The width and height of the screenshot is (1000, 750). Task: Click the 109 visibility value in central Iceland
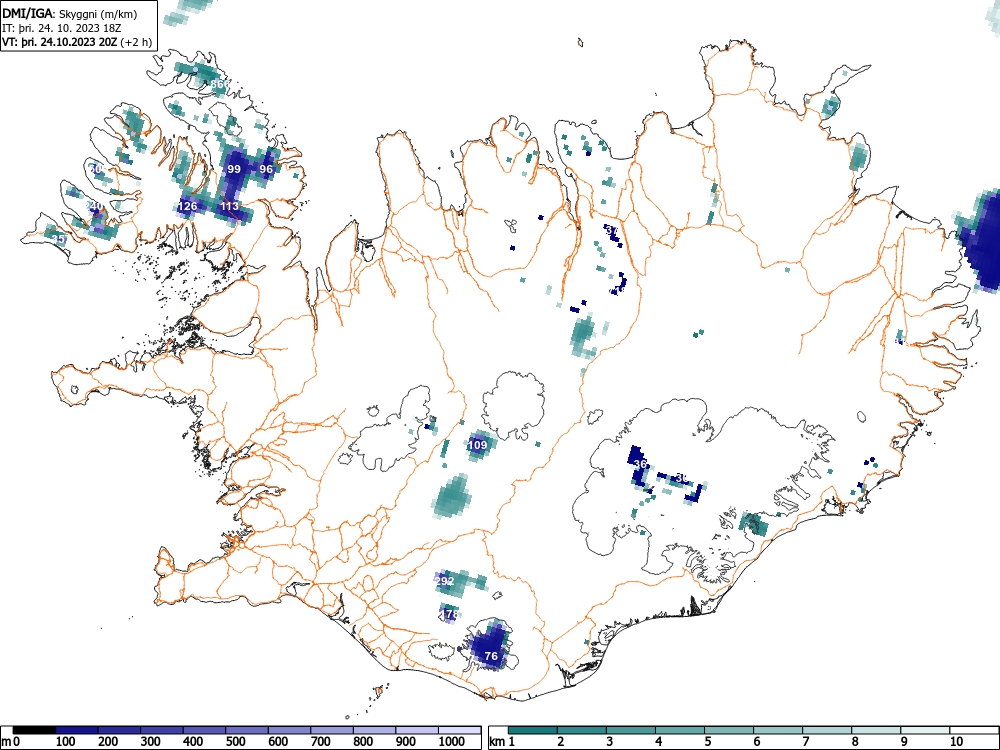[x=478, y=445]
